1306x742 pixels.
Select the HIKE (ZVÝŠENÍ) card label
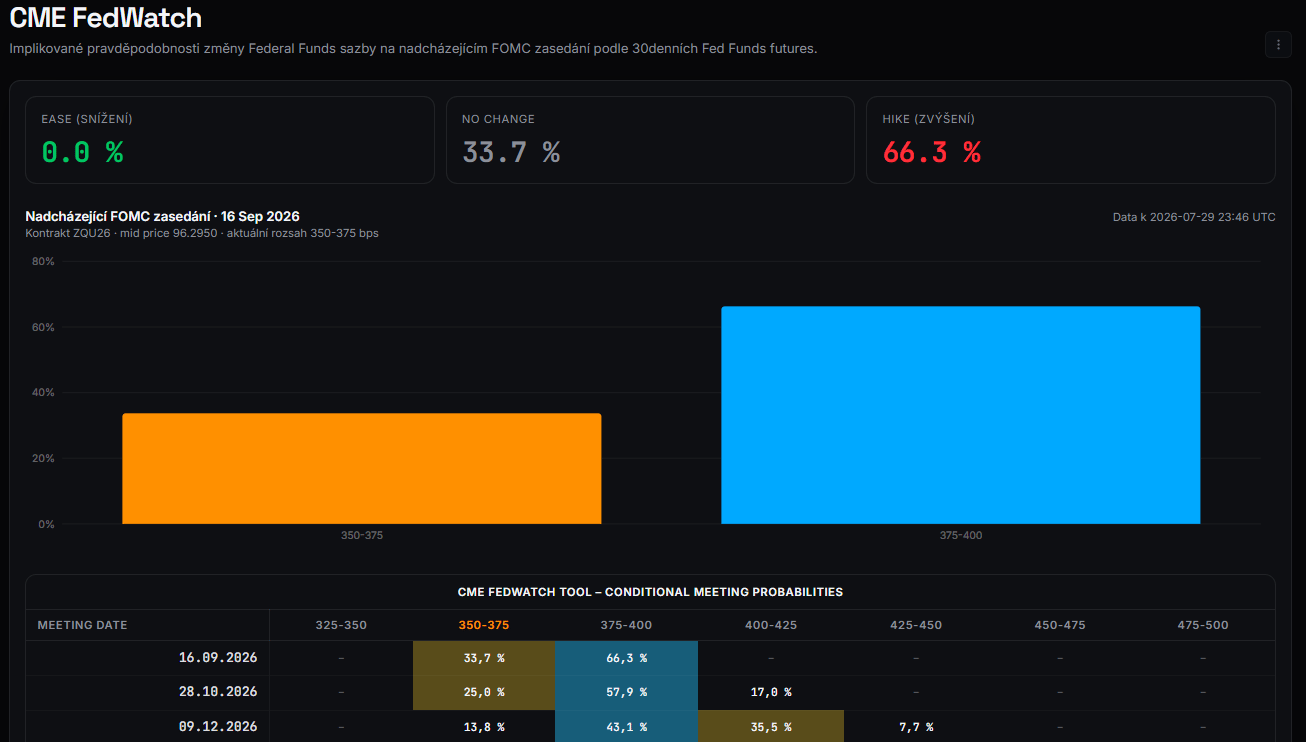click(928, 119)
